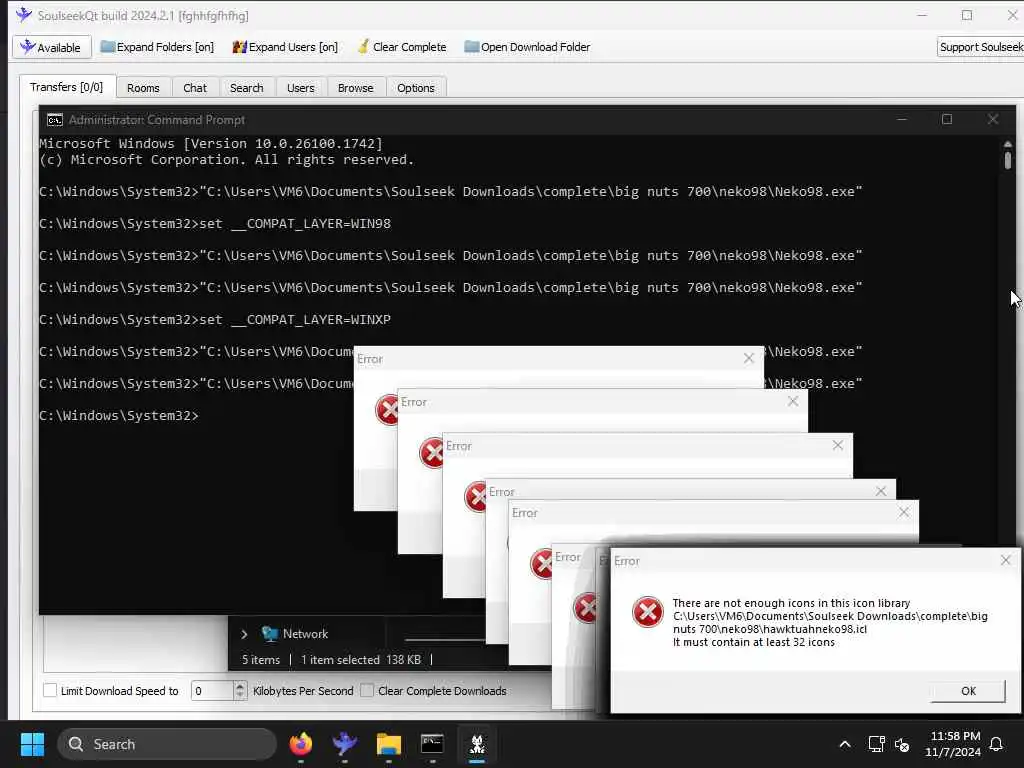1024x768 pixels.
Task: Open File Explorer from the taskbar
Action: tap(389, 744)
